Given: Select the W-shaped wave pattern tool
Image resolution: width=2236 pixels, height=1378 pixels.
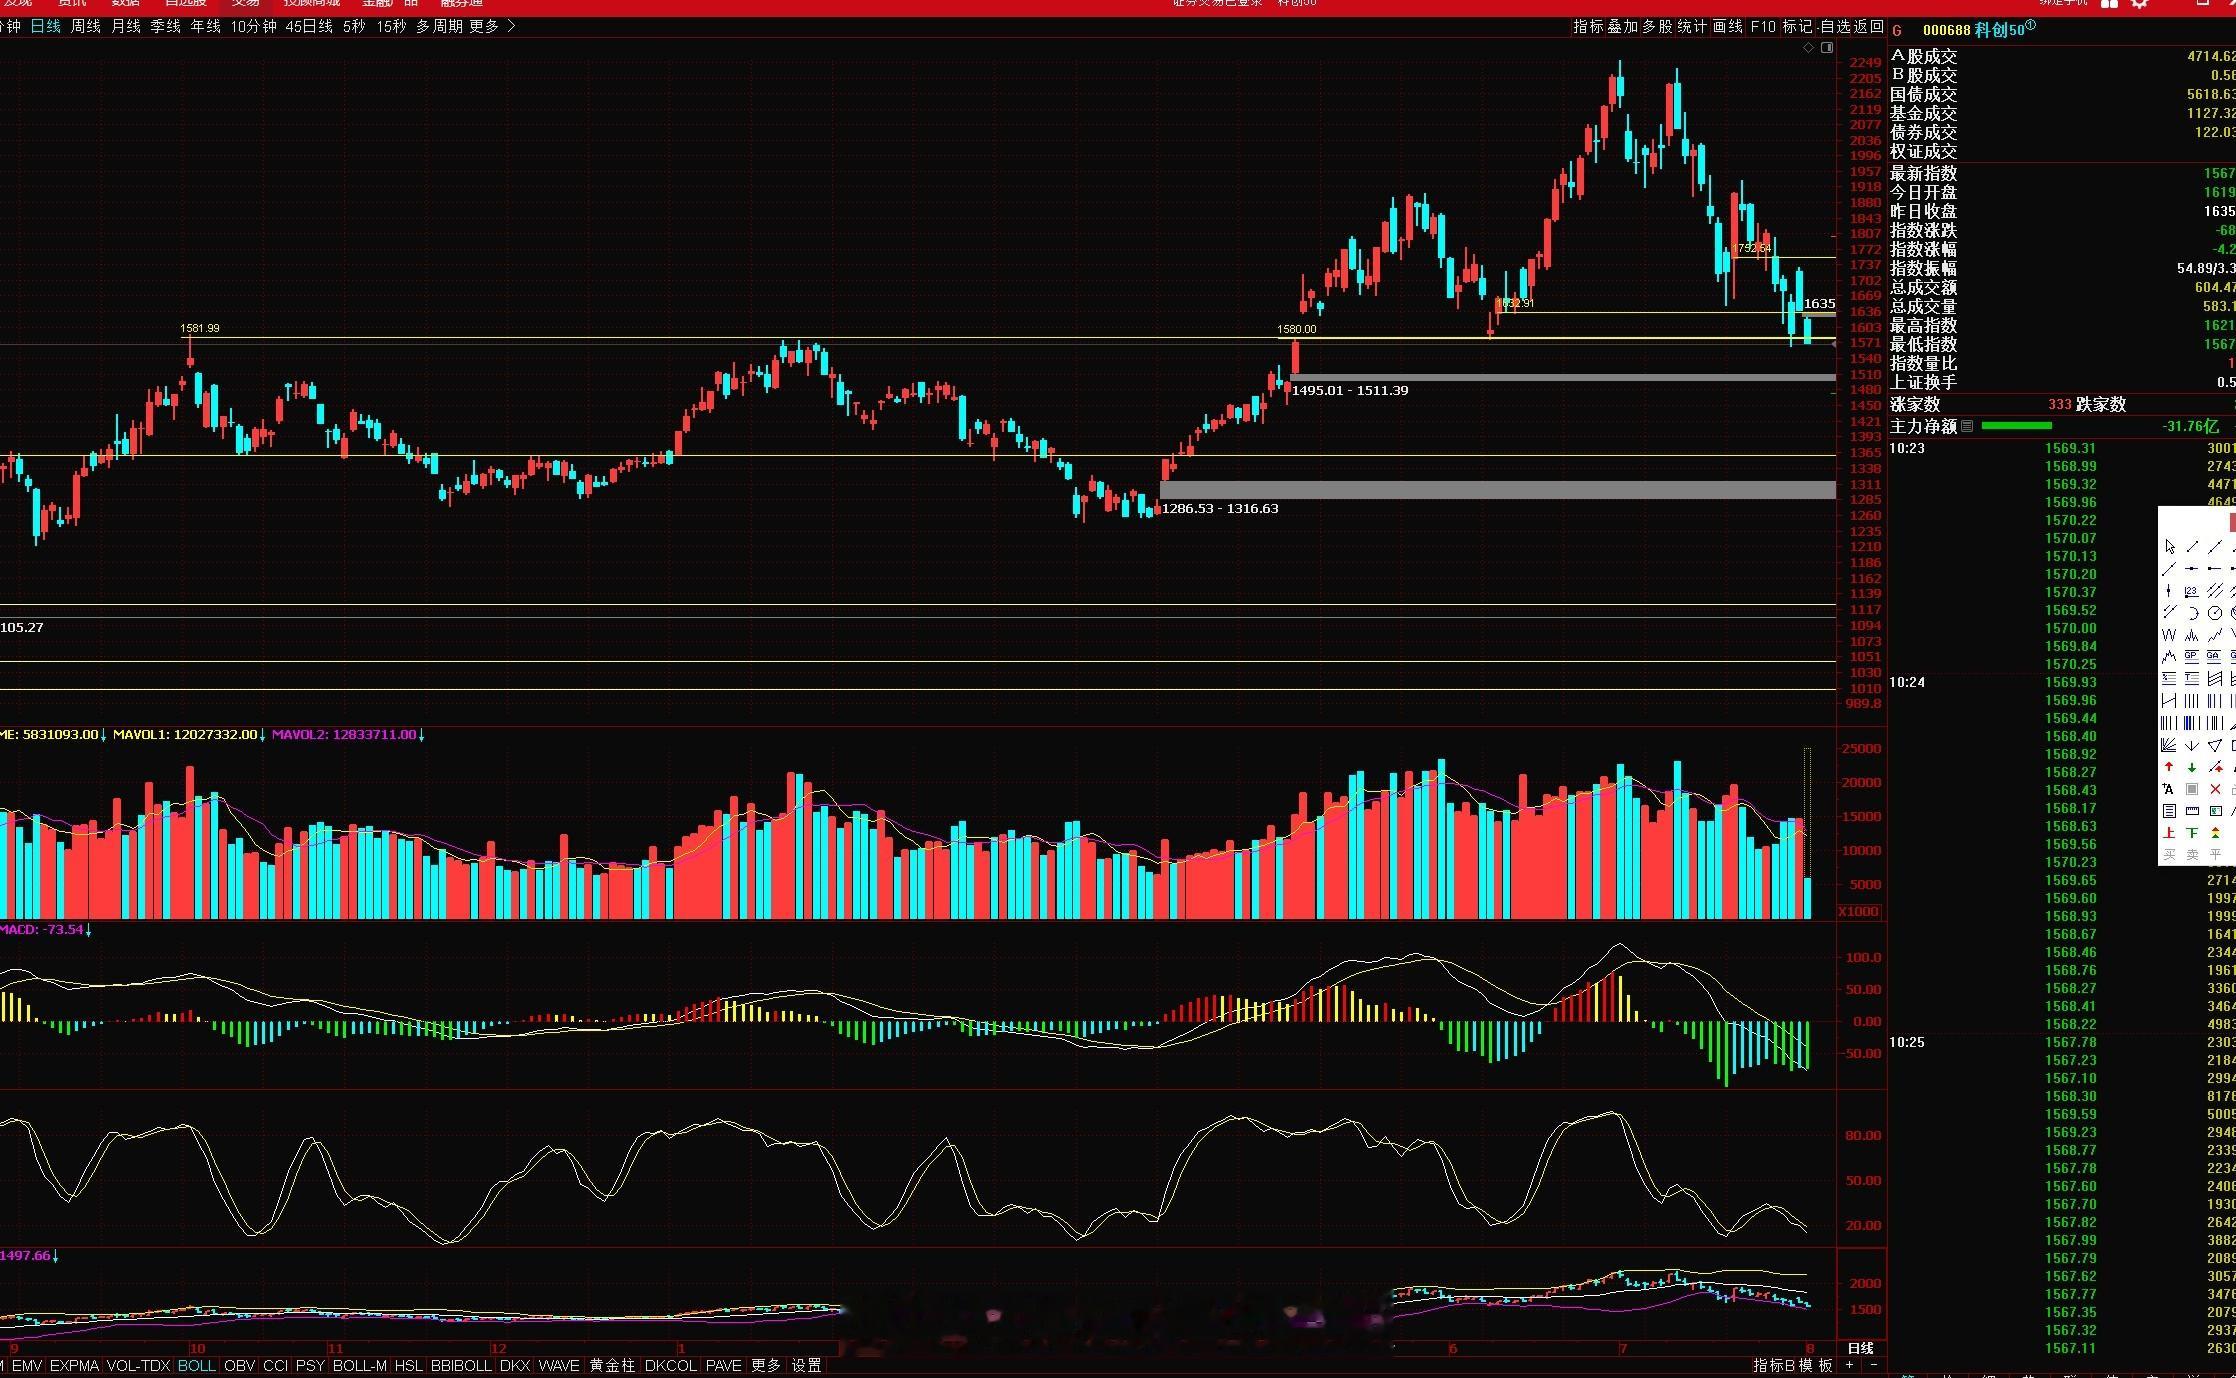Looking at the screenshot, I should [2169, 635].
